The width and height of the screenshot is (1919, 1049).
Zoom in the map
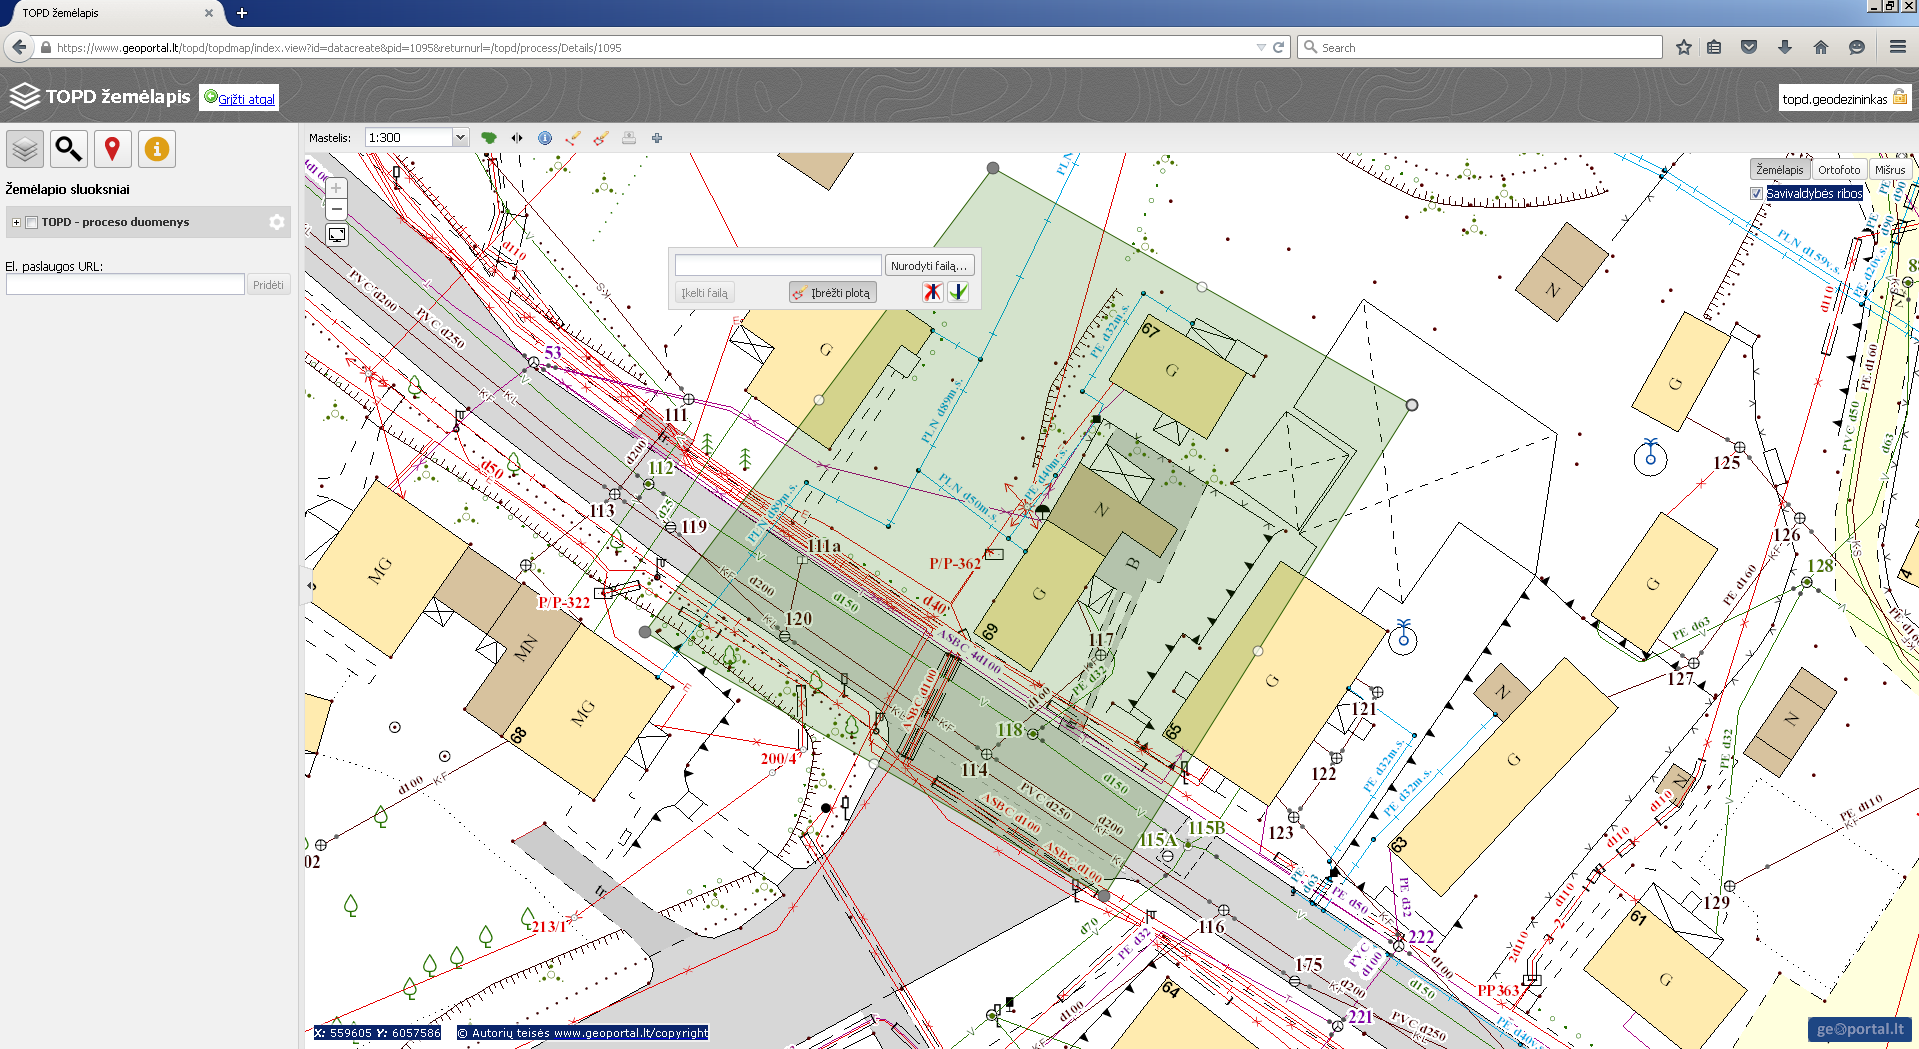coord(337,188)
